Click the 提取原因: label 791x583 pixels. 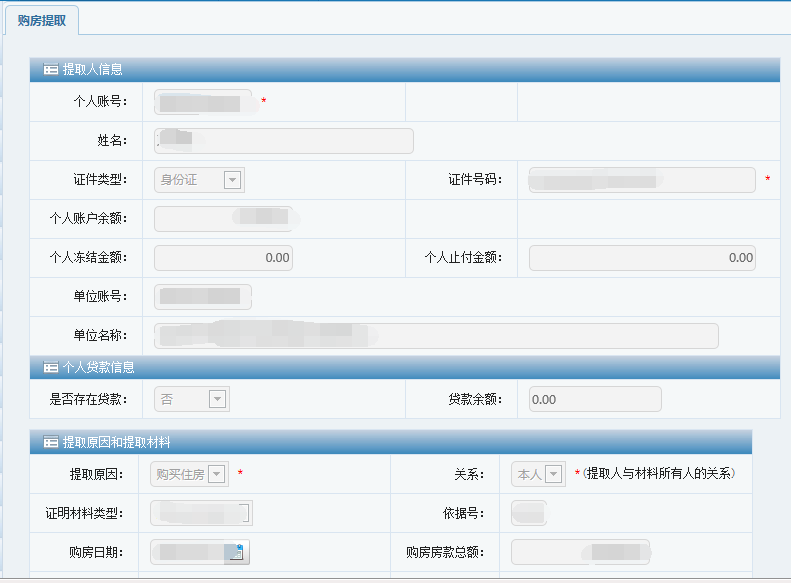[x=96, y=474]
